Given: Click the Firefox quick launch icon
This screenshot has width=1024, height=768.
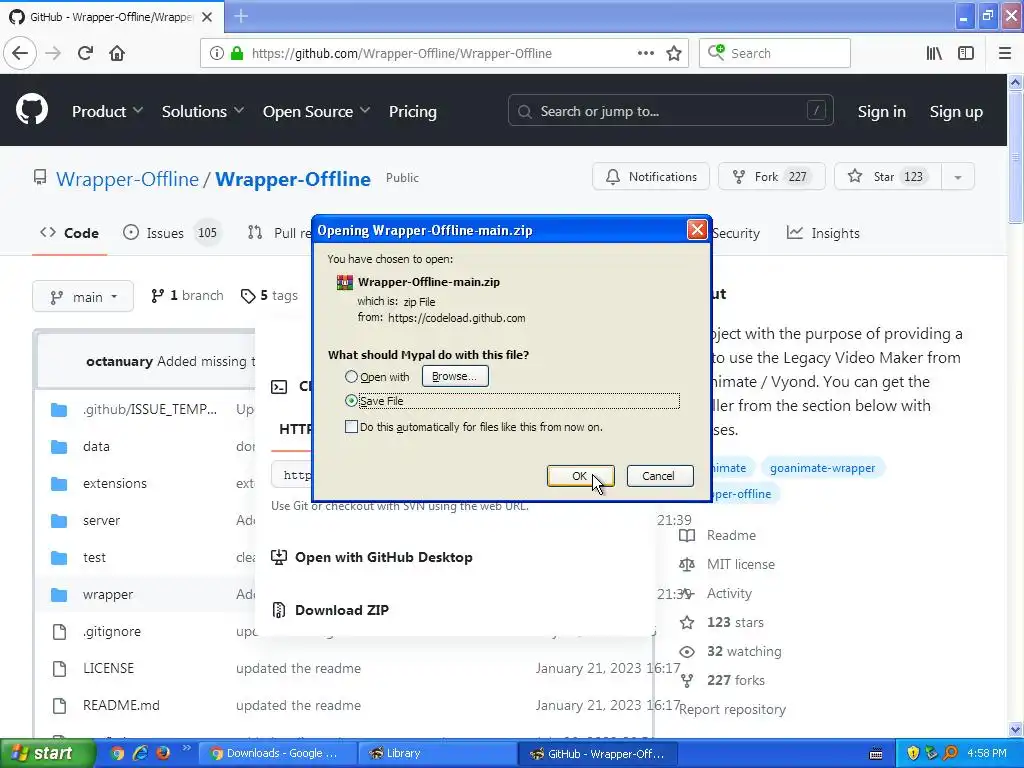Looking at the screenshot, I should pos(163,753).
